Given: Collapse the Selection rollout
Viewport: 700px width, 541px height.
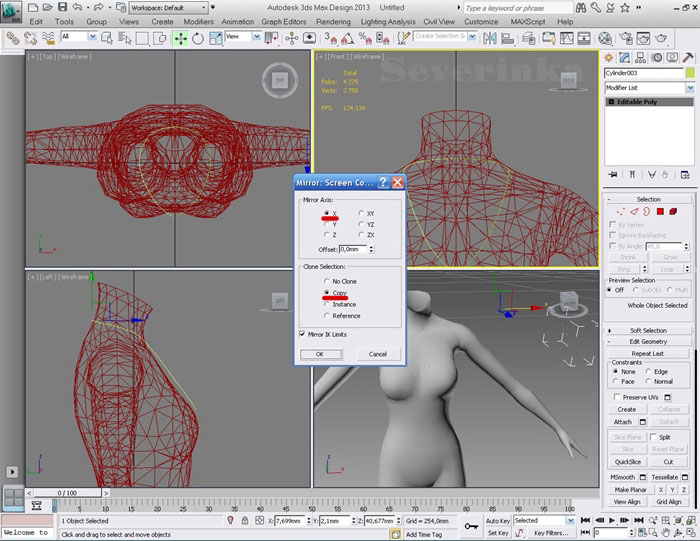Looking at the screenshot, I should click(648, 199).
